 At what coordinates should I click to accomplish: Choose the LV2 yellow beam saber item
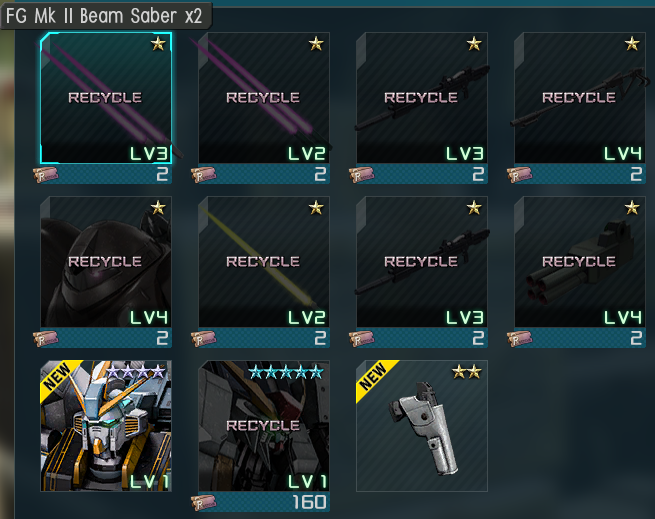(264, 262)
